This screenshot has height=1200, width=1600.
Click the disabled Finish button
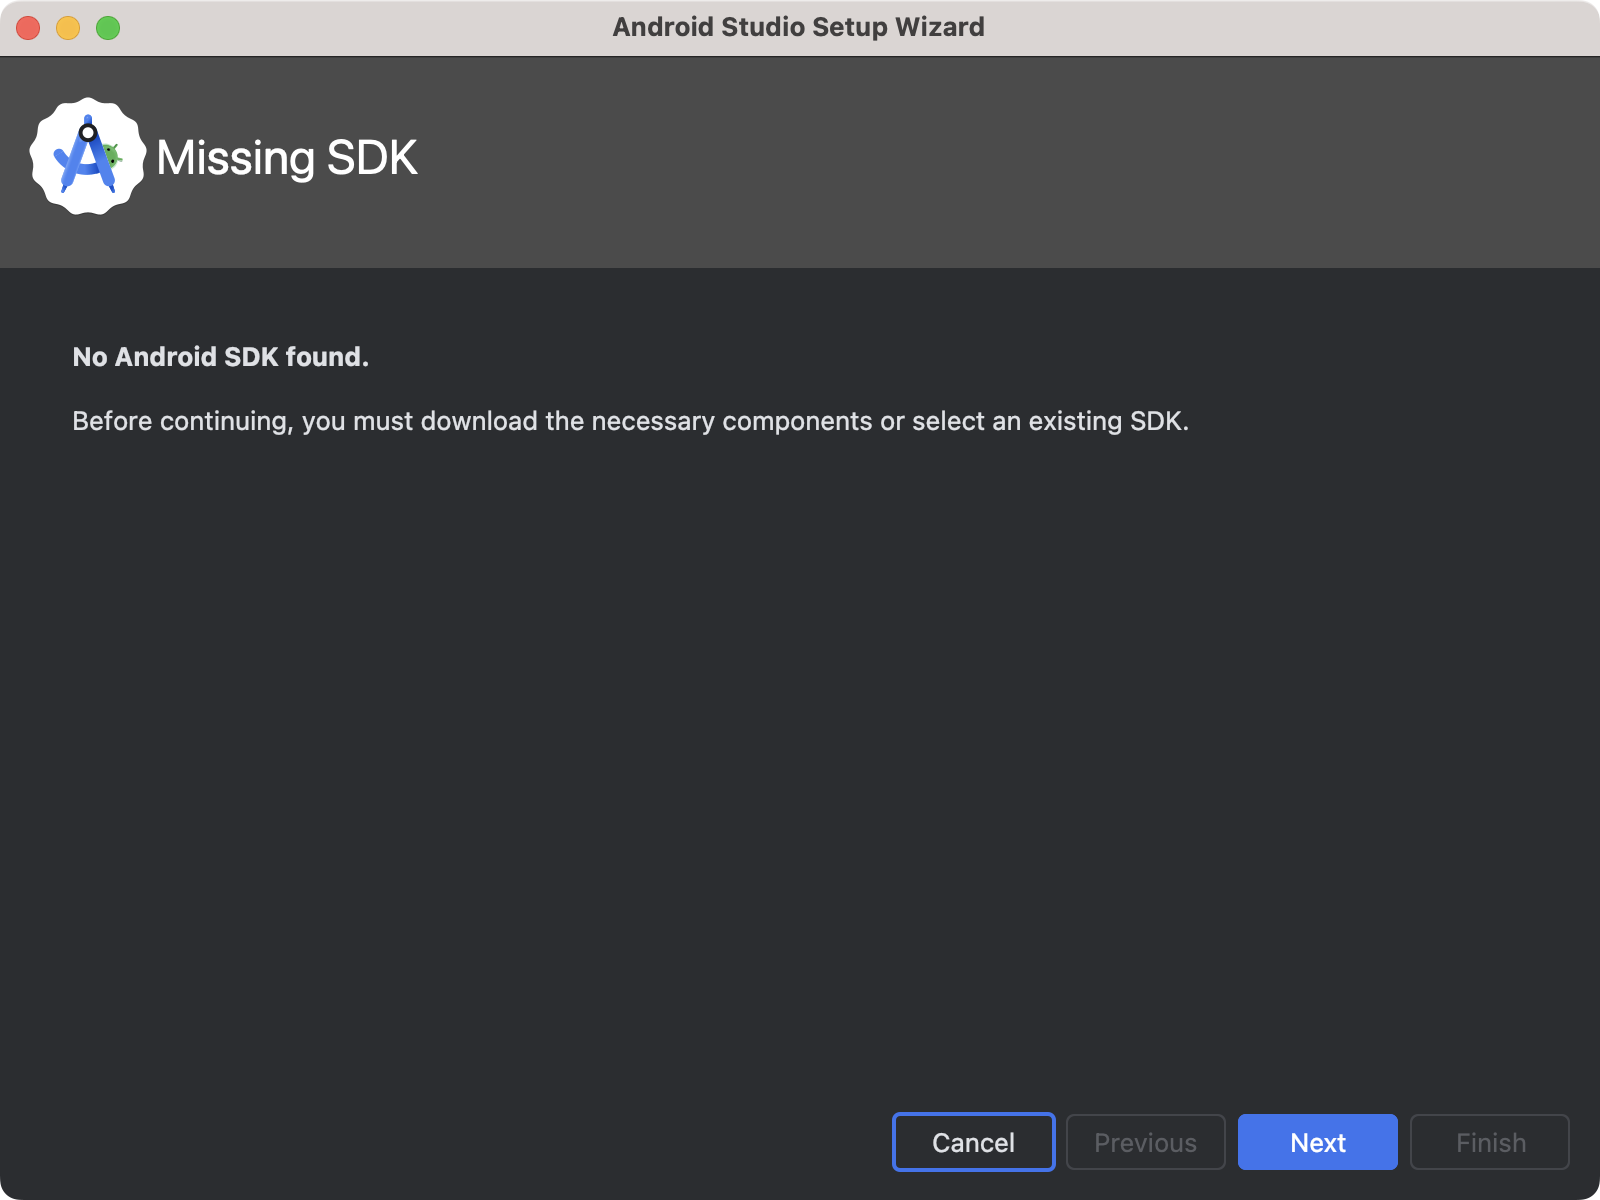pos(1489,1142)
